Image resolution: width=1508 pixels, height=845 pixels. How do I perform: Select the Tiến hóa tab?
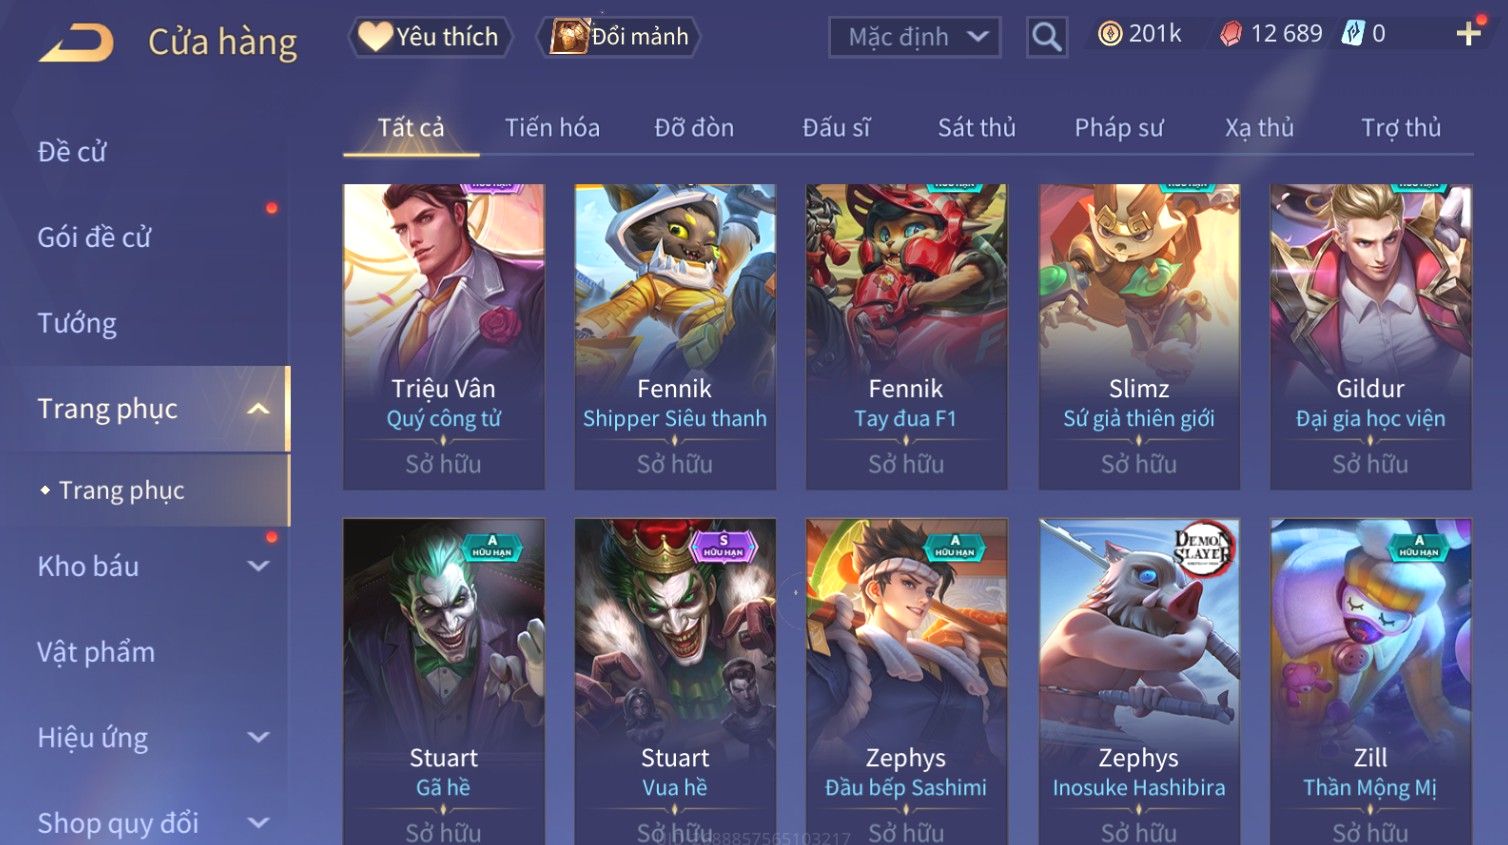click(552, 128)
